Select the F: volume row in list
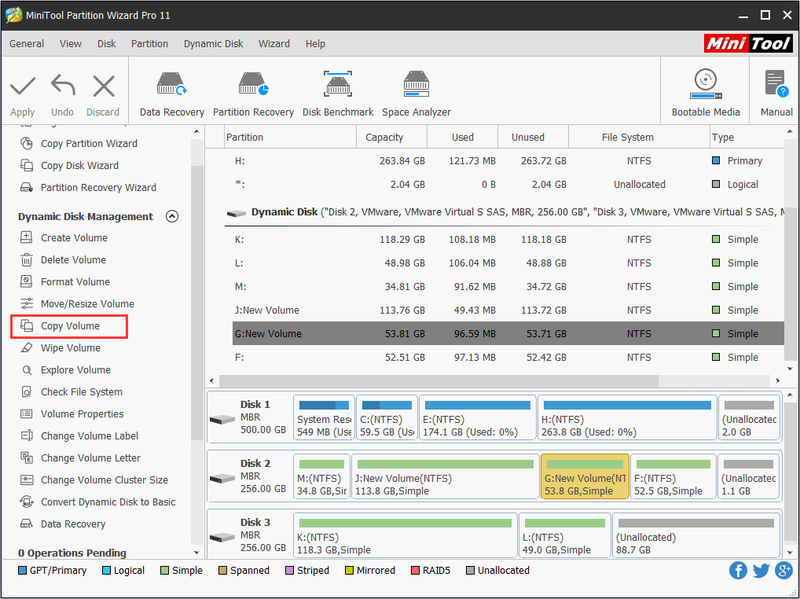The height and width of the screenshot is (599, 800). [x=508, y=357]
